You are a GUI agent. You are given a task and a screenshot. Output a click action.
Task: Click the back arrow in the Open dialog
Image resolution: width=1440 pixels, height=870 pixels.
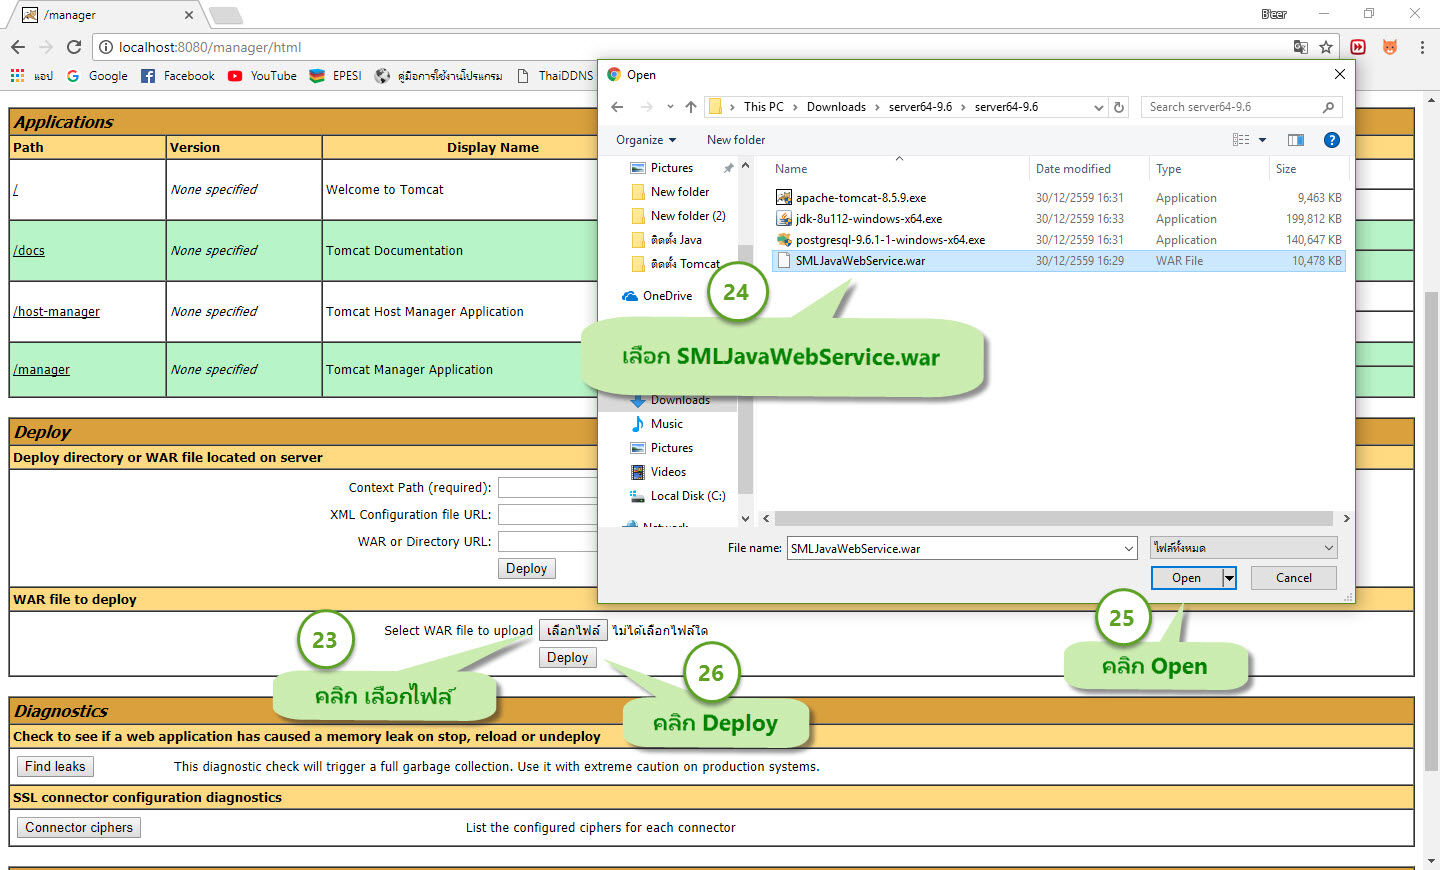(x=617, y=107)
